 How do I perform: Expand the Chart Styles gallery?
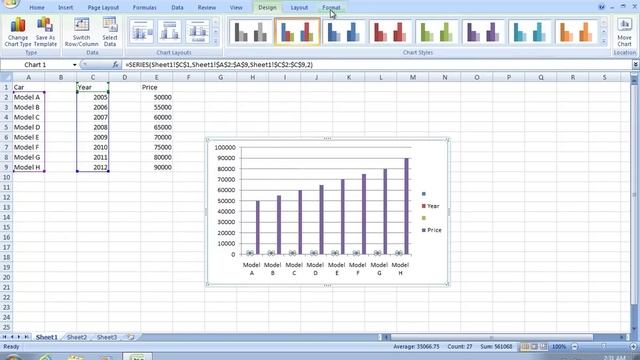click(604, 41)
